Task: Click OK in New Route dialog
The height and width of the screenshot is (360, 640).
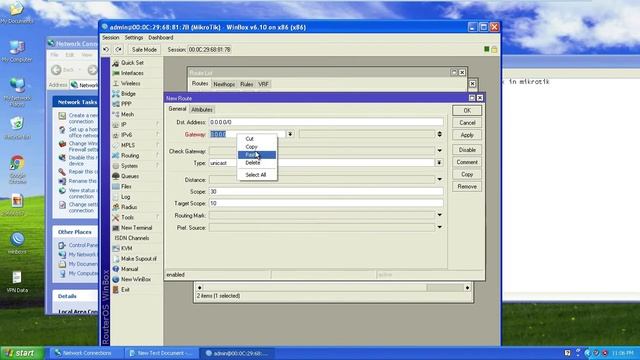Action: pos(467,111)
